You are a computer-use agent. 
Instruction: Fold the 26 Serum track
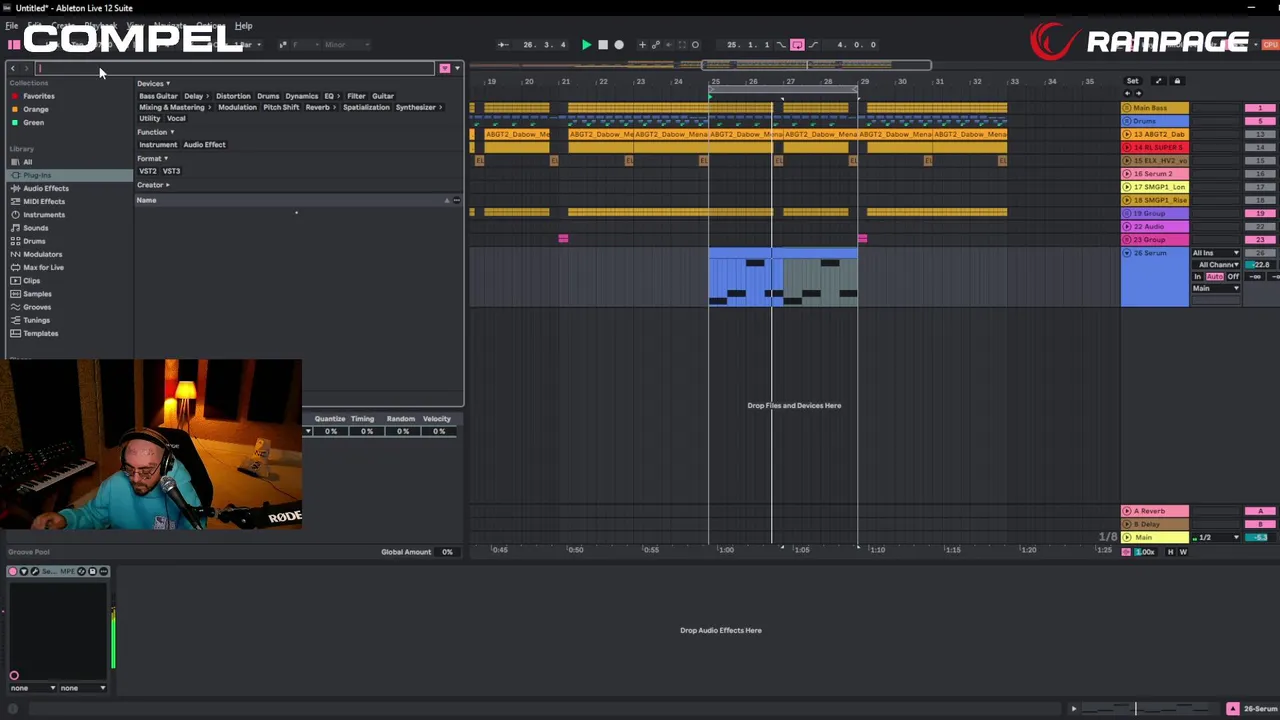click(x=1127, y=253)
